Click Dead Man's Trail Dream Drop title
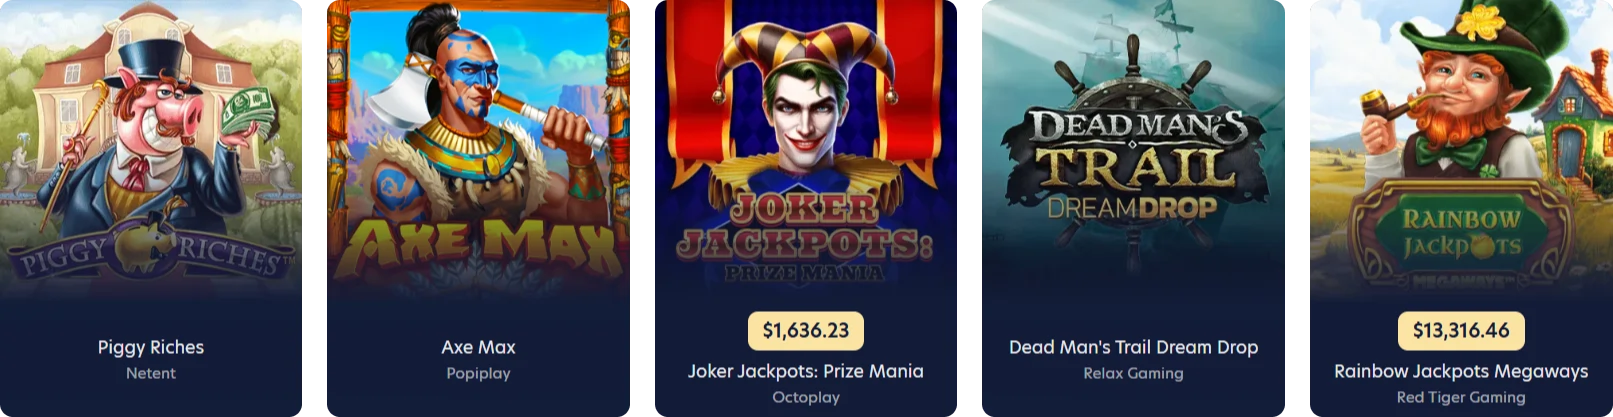This screenshot has height=417, width=1613. (x=1133, y=347)
